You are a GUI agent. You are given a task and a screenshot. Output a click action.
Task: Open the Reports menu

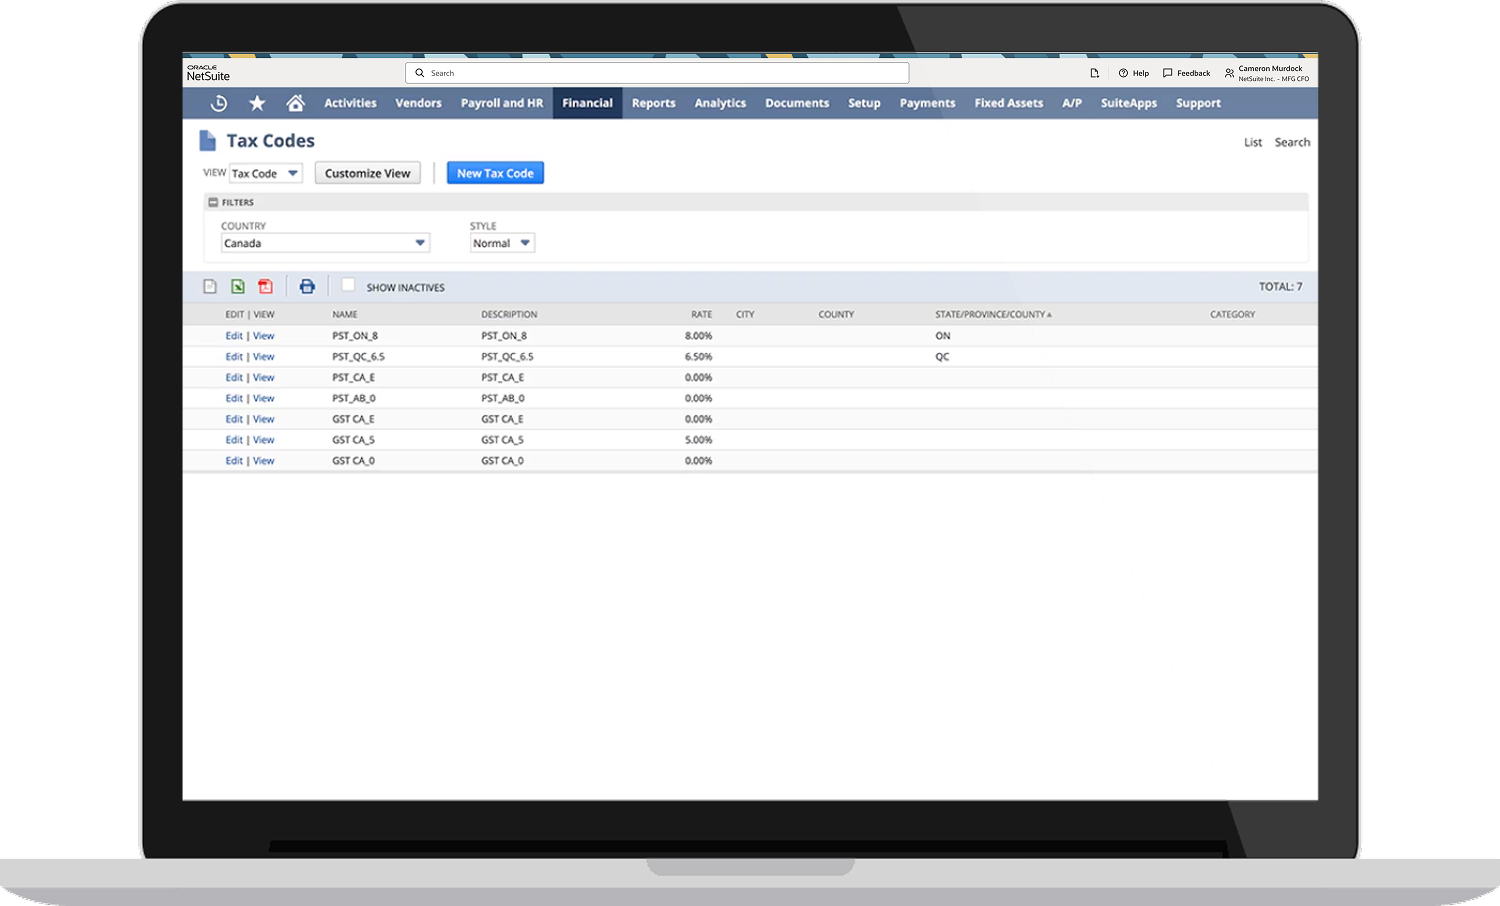(654, 103)
